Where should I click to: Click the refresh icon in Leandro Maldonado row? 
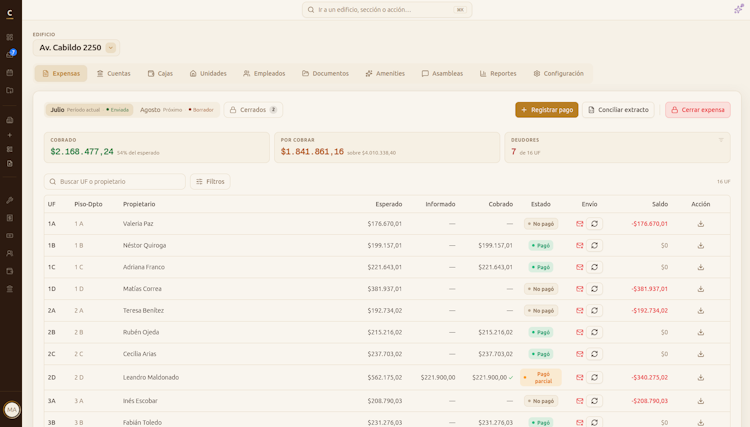(595, 377)
